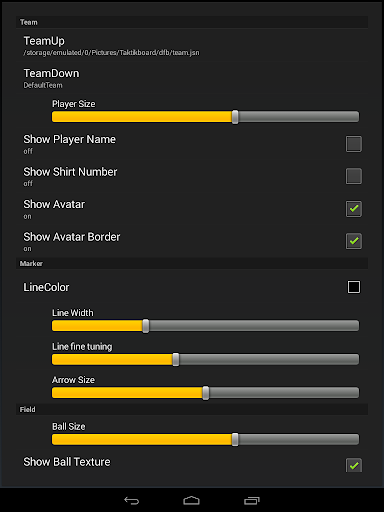Click the Ball Size slider handle
384x512 pixels.
click(235, 440)
